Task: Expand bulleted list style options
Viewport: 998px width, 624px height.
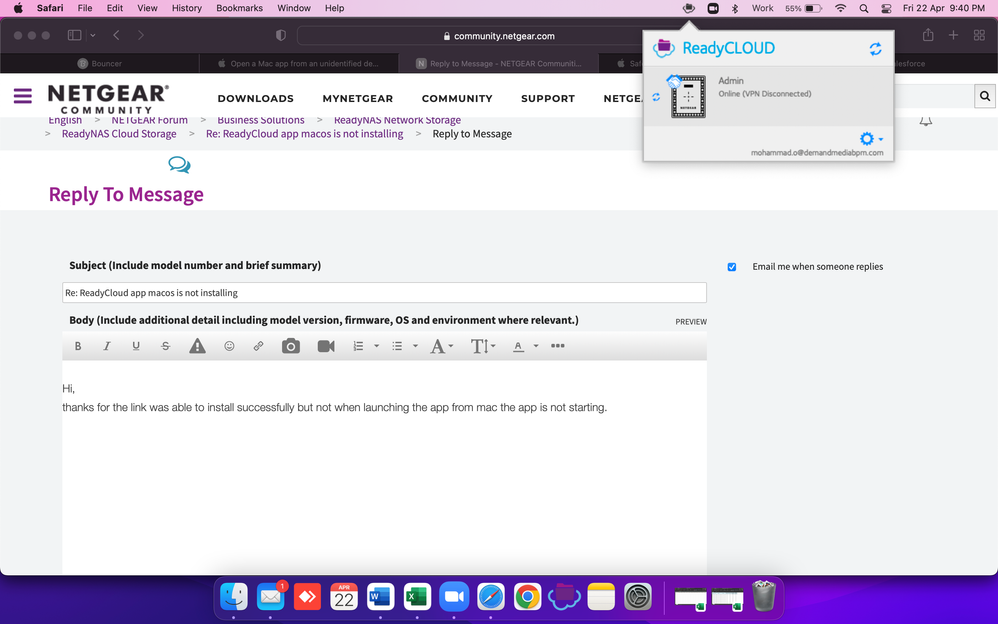Action: pyautogui.click(x=415, y=346)
